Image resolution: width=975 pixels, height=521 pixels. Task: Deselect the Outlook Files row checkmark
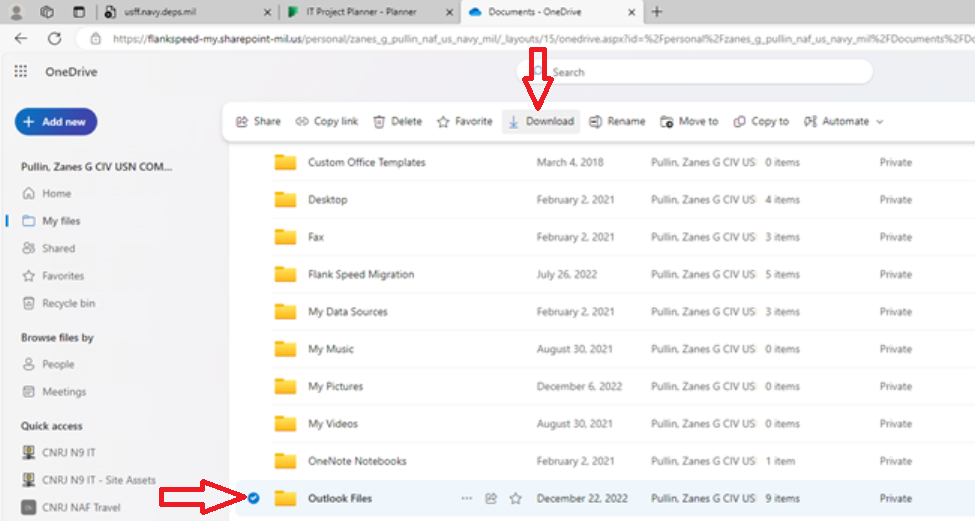(253, 498)
